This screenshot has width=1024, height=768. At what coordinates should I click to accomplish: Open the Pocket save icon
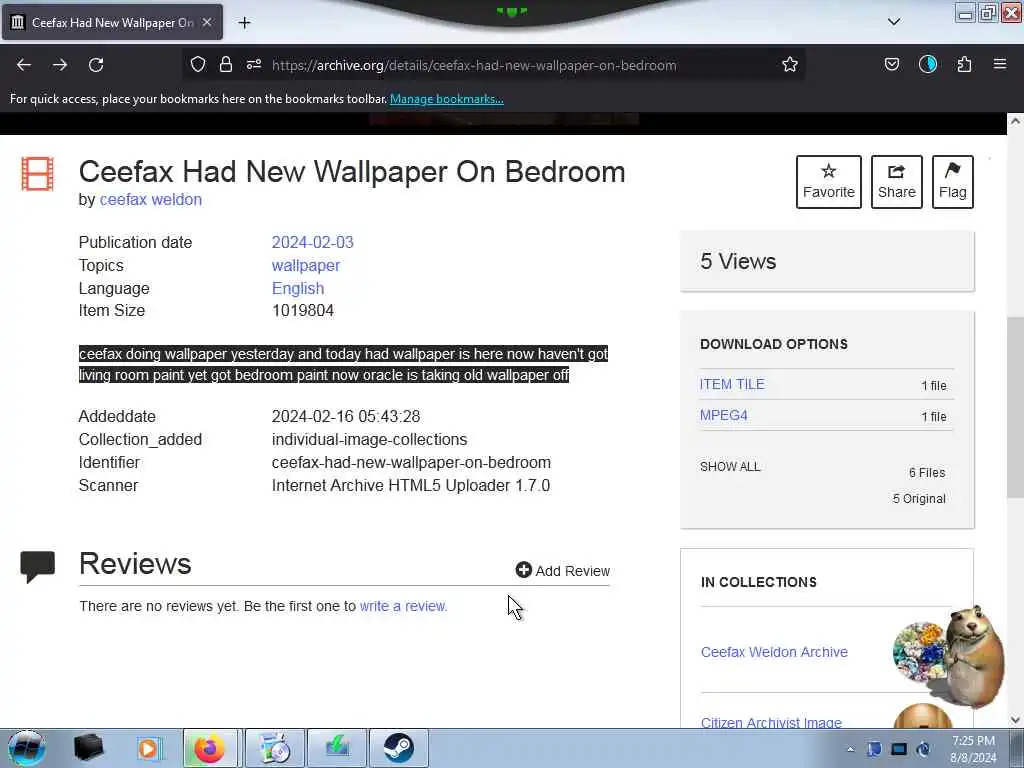[891, 64]
